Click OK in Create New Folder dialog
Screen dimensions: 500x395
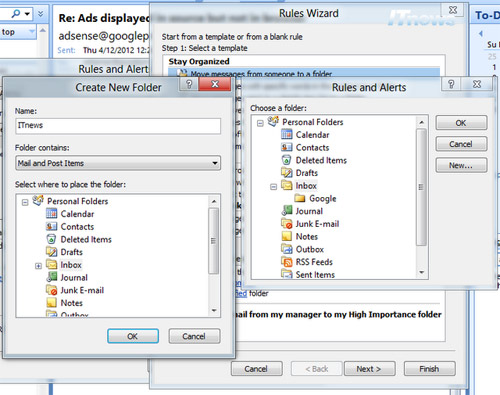[133, 336]
